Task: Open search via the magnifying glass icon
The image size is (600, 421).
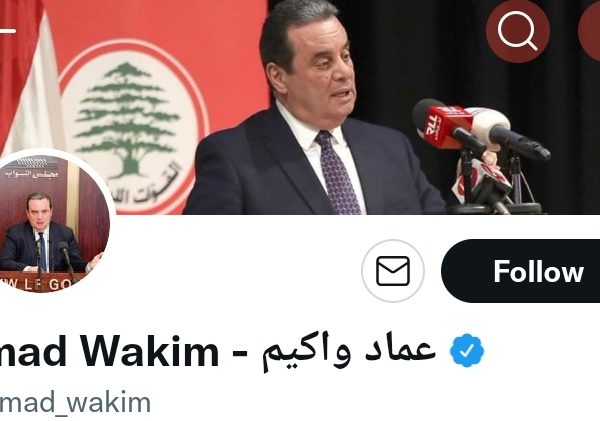Action: click(x=518, y=31)
